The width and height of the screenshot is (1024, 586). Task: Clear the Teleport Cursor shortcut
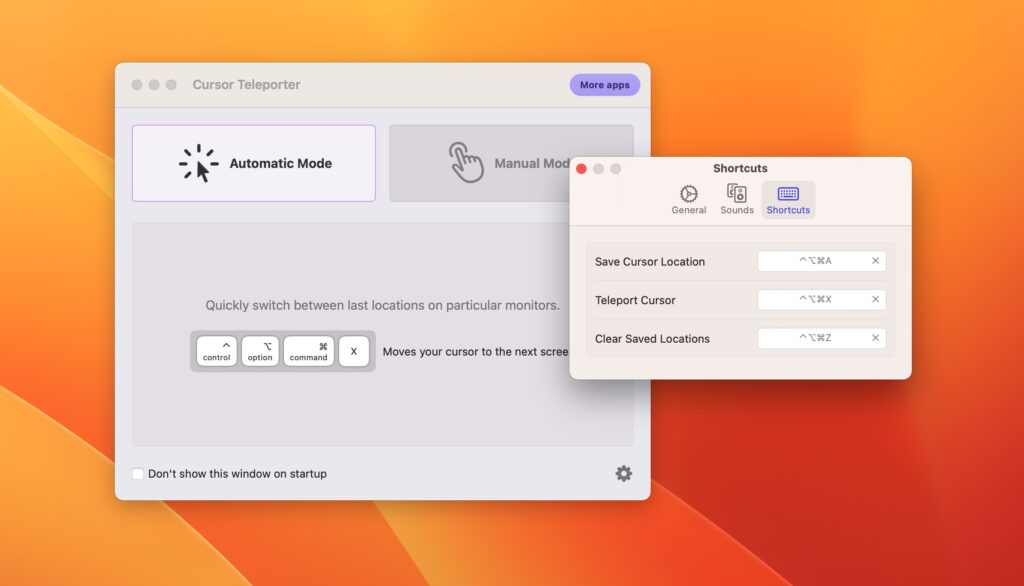877,299
